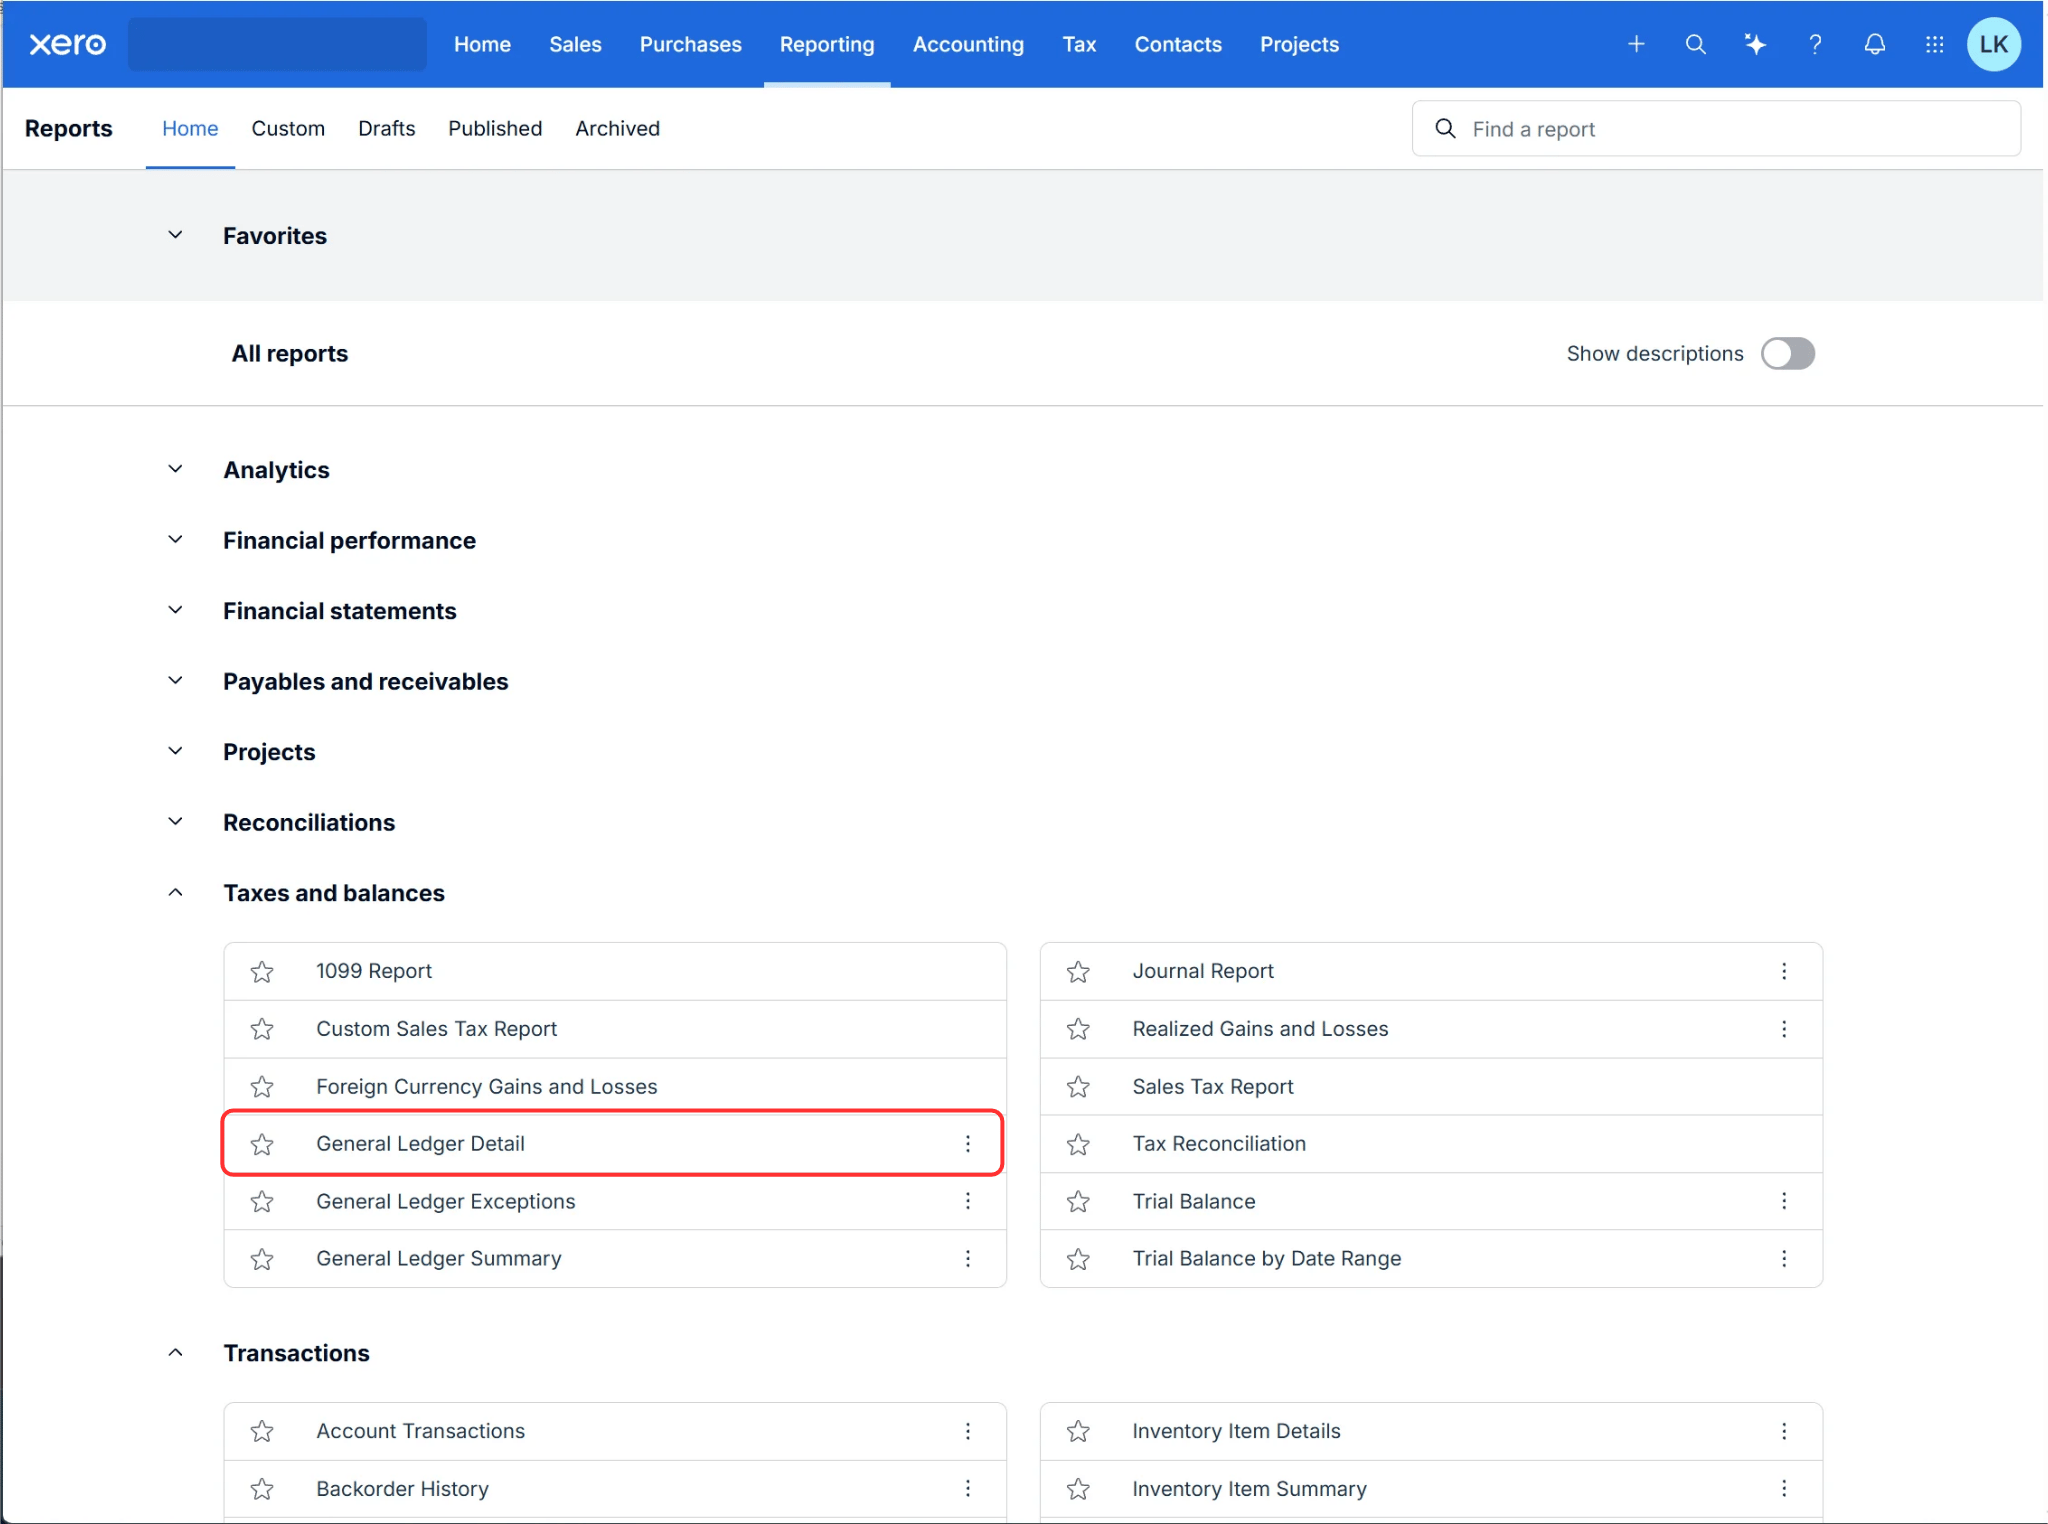Star Foreign Currency Gains and Losses
This screenshot has height=1524, width=2048.
[x=262, y=1087]
